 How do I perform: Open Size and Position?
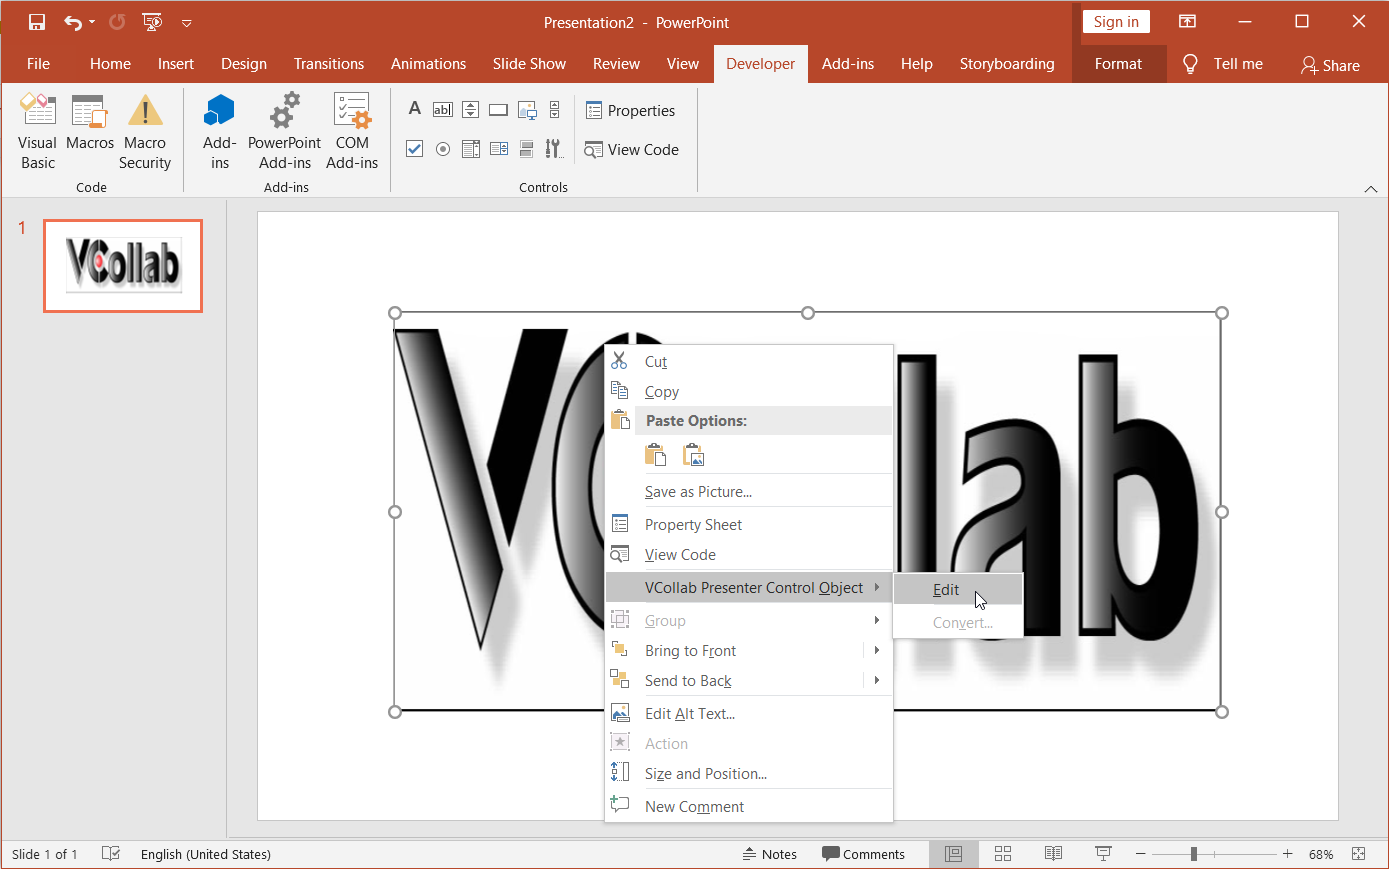pyautogui.click(x=749, y=773)
